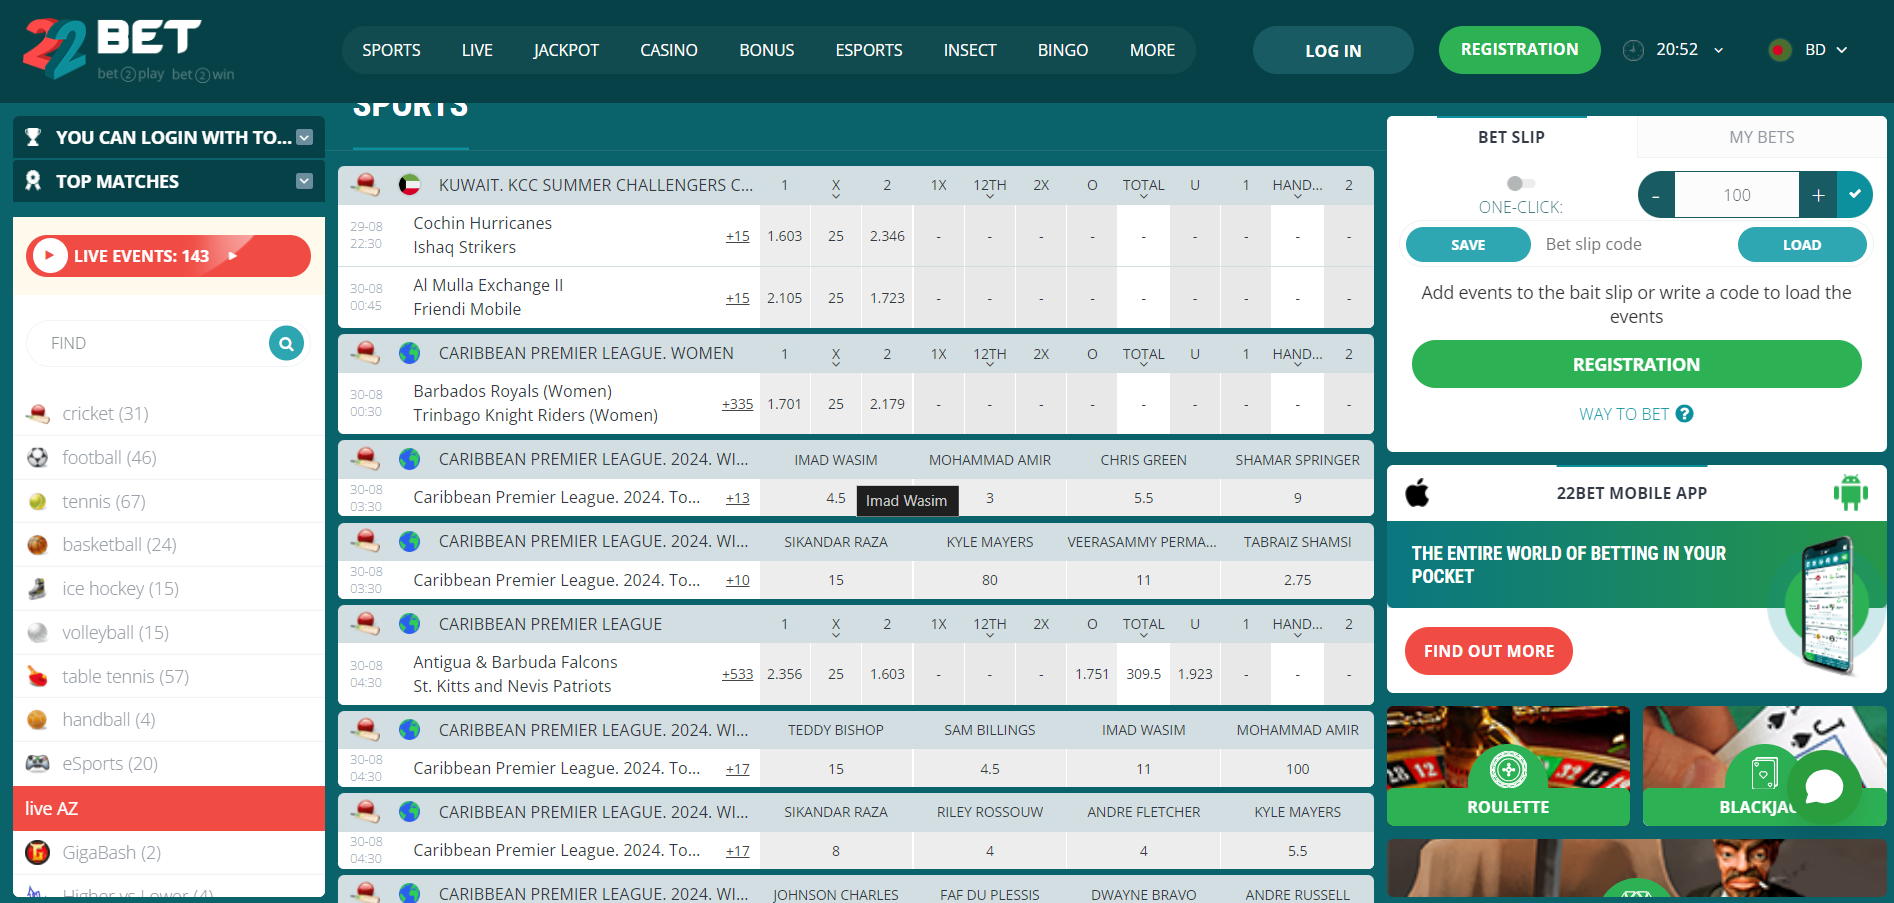This screenshot has height=903, width=1894.
Task: Increase stake with the plus button
Action: [1818, 195]
